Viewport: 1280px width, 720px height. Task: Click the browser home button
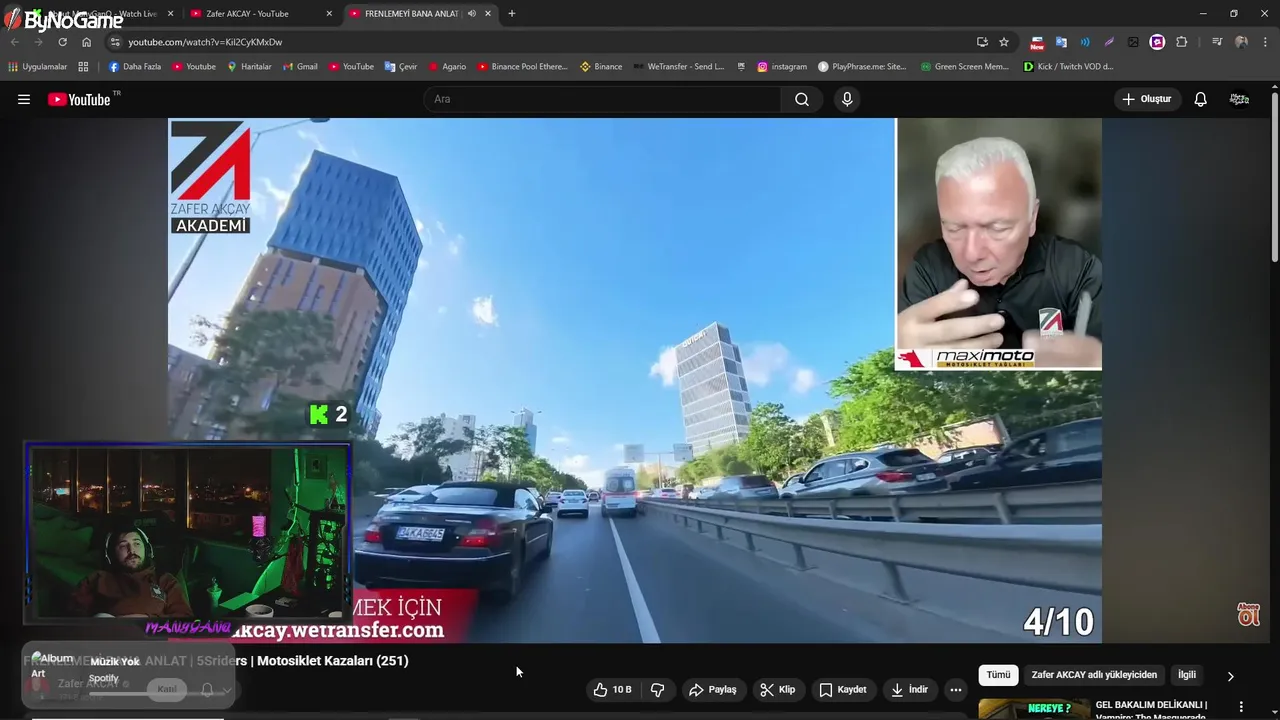click(86, 42)
